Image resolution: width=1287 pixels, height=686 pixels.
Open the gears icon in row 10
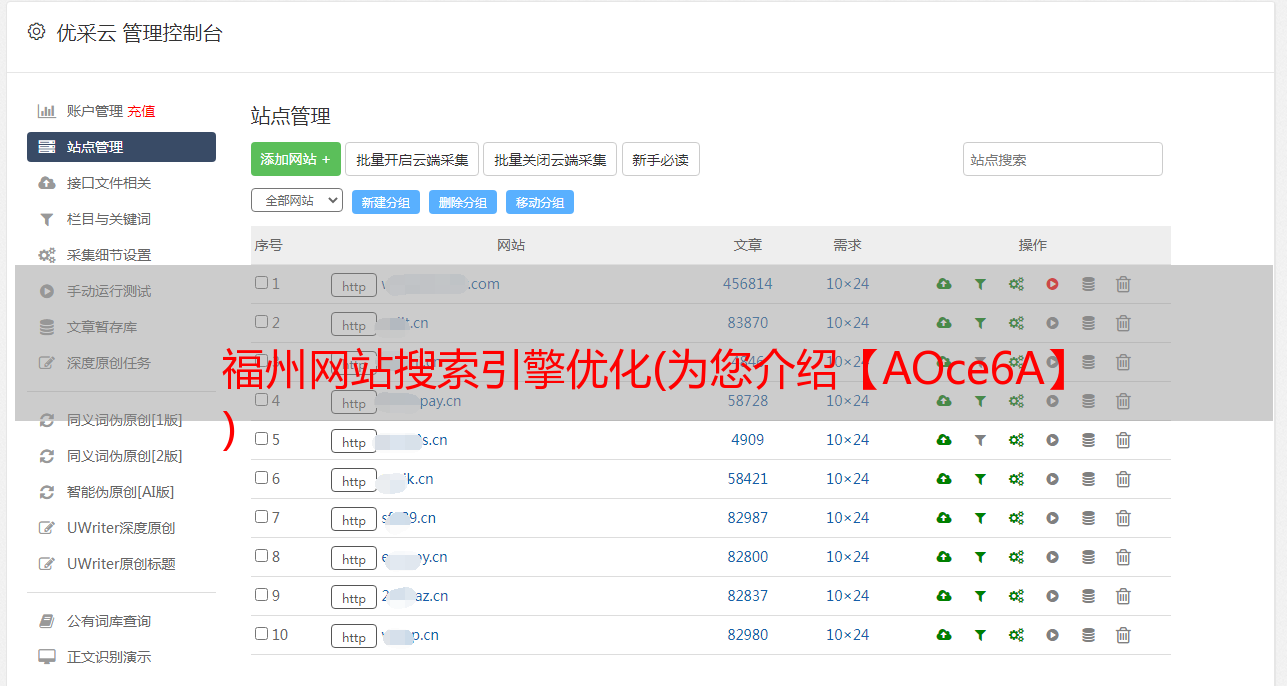(x=1016, y=635)
